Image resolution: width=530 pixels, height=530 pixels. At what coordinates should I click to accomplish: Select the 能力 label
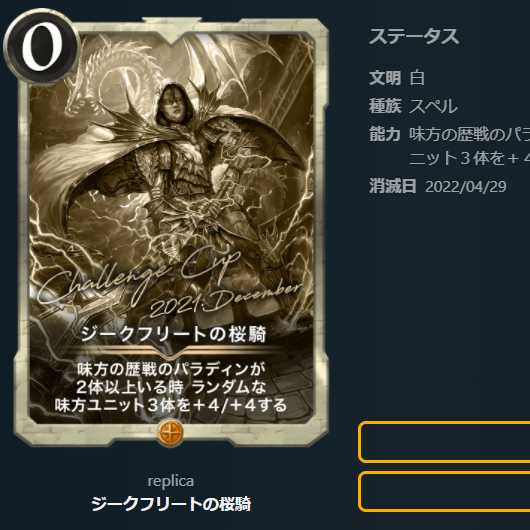click(x=385, y=134)
